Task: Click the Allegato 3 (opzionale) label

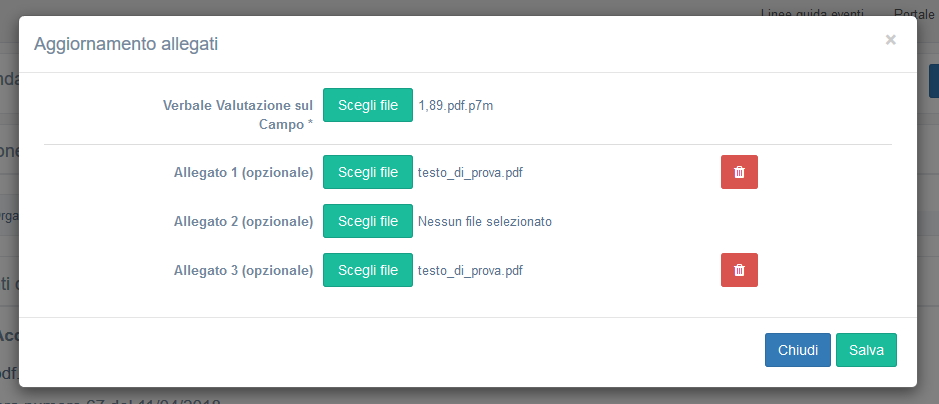Action: point(243,271)
